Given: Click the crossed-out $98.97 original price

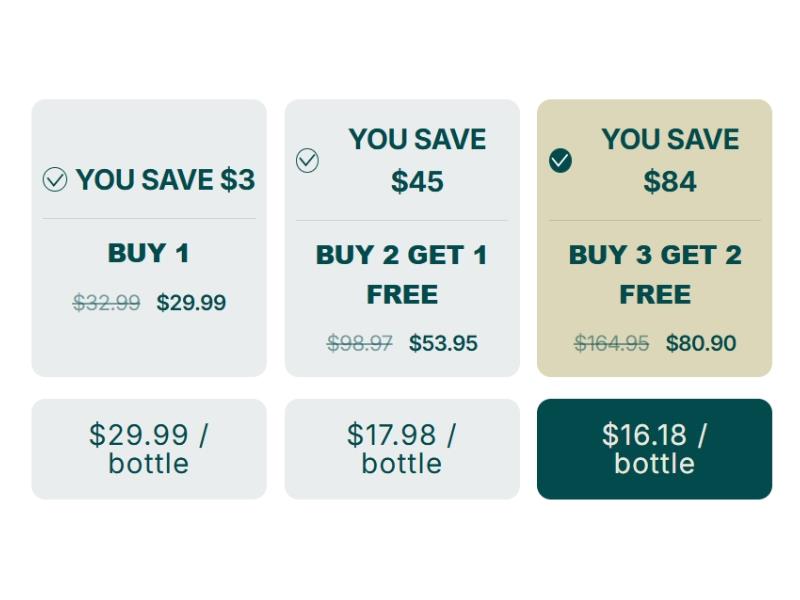Looking at the screenshot, I should (x=360, y=343).
